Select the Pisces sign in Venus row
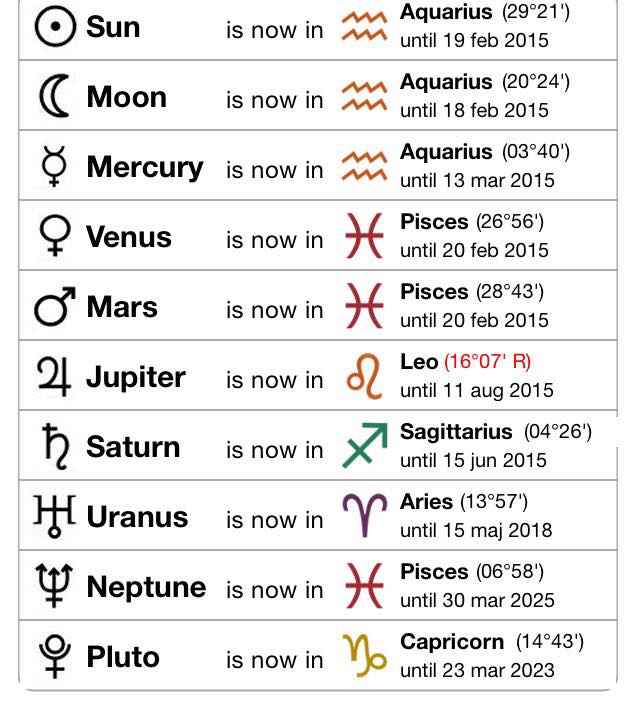The image size is (640, 706). coord(364,235)
